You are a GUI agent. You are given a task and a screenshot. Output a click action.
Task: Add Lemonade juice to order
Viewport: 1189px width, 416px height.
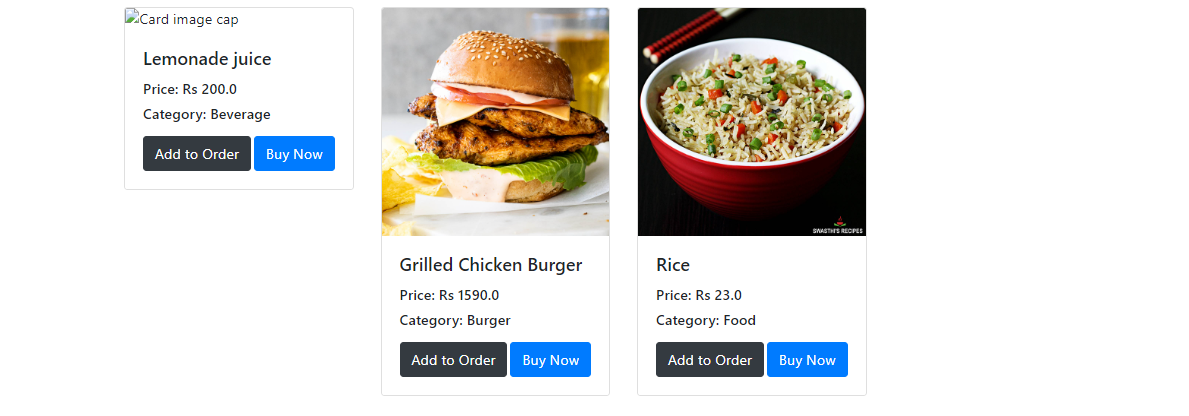[x=197, y=154]
